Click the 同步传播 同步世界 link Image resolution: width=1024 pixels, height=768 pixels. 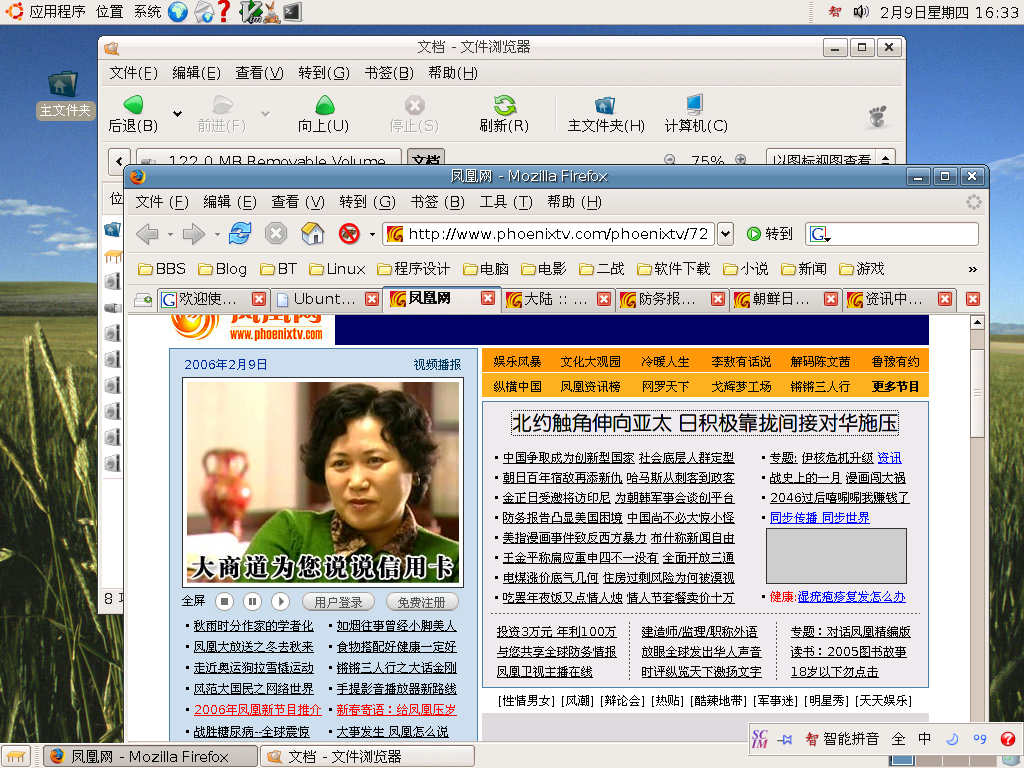(820, 518)
